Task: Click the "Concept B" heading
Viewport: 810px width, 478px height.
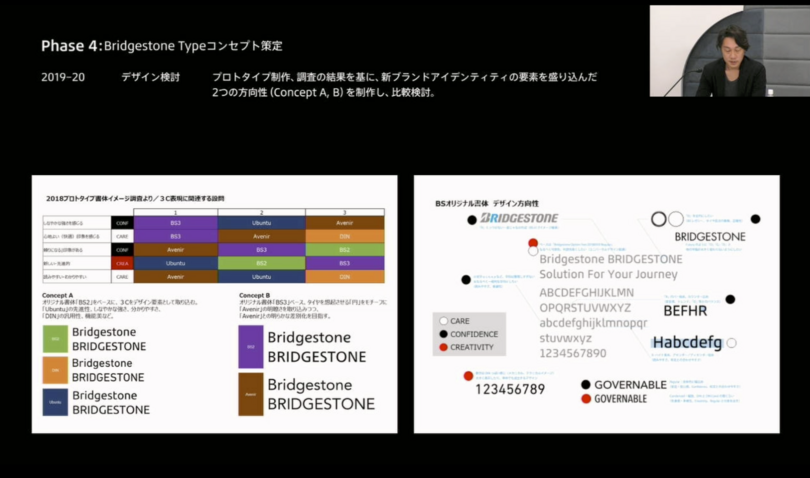Action: [254, 295]
